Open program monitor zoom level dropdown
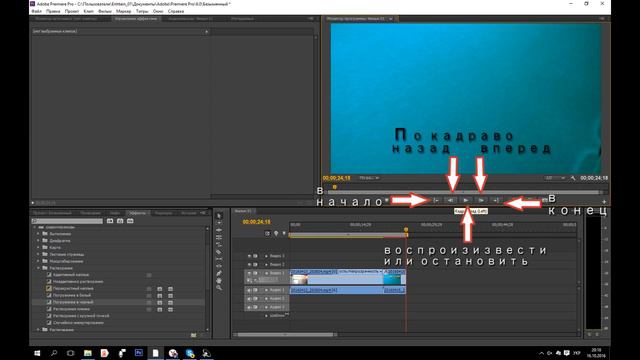 (x=369, y=178)
